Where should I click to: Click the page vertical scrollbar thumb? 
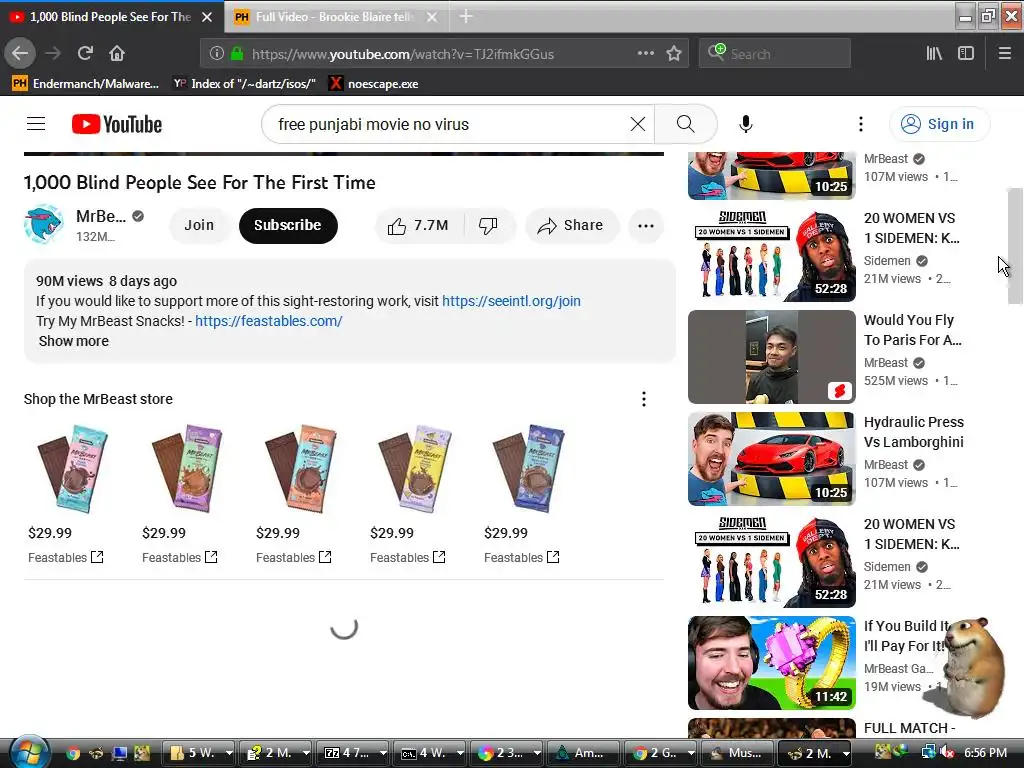pyautogui.click(x=1015, y=246)
